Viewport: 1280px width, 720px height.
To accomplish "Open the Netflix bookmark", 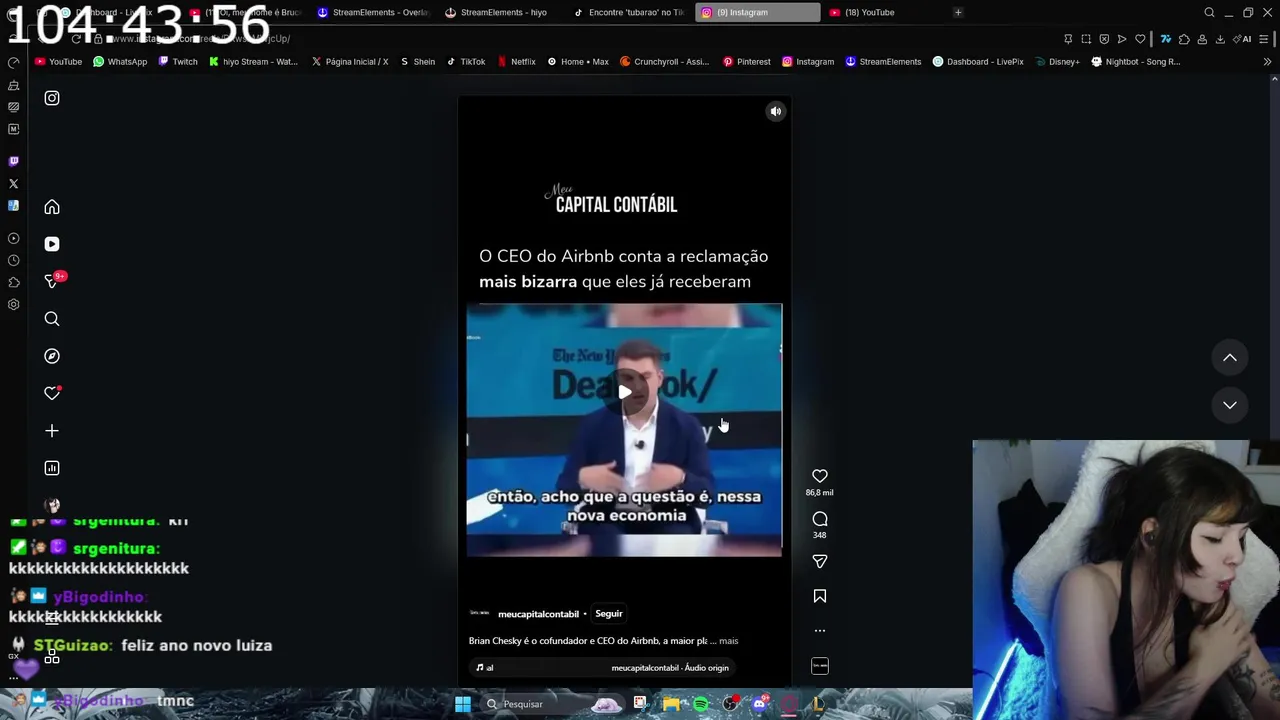I will click(x=516, y=62).
